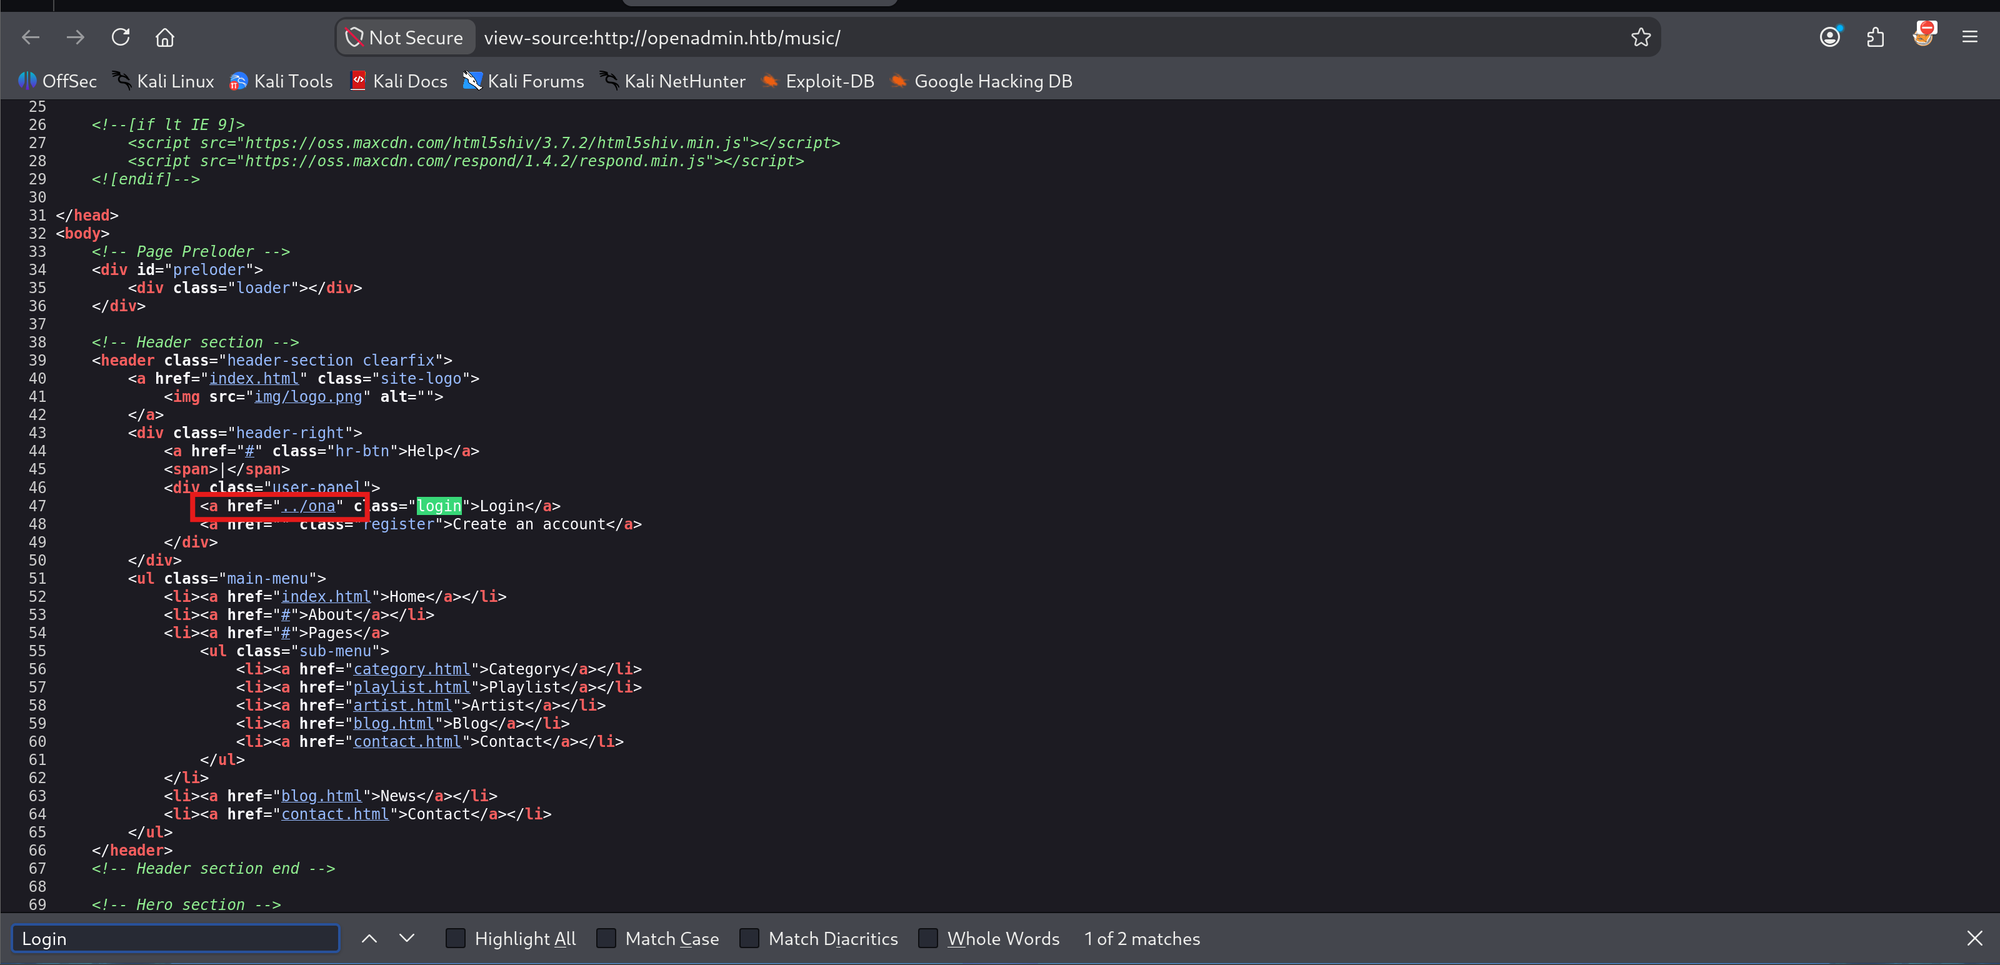Open the Kali Forums bookmark

click(x=523, y=81)
